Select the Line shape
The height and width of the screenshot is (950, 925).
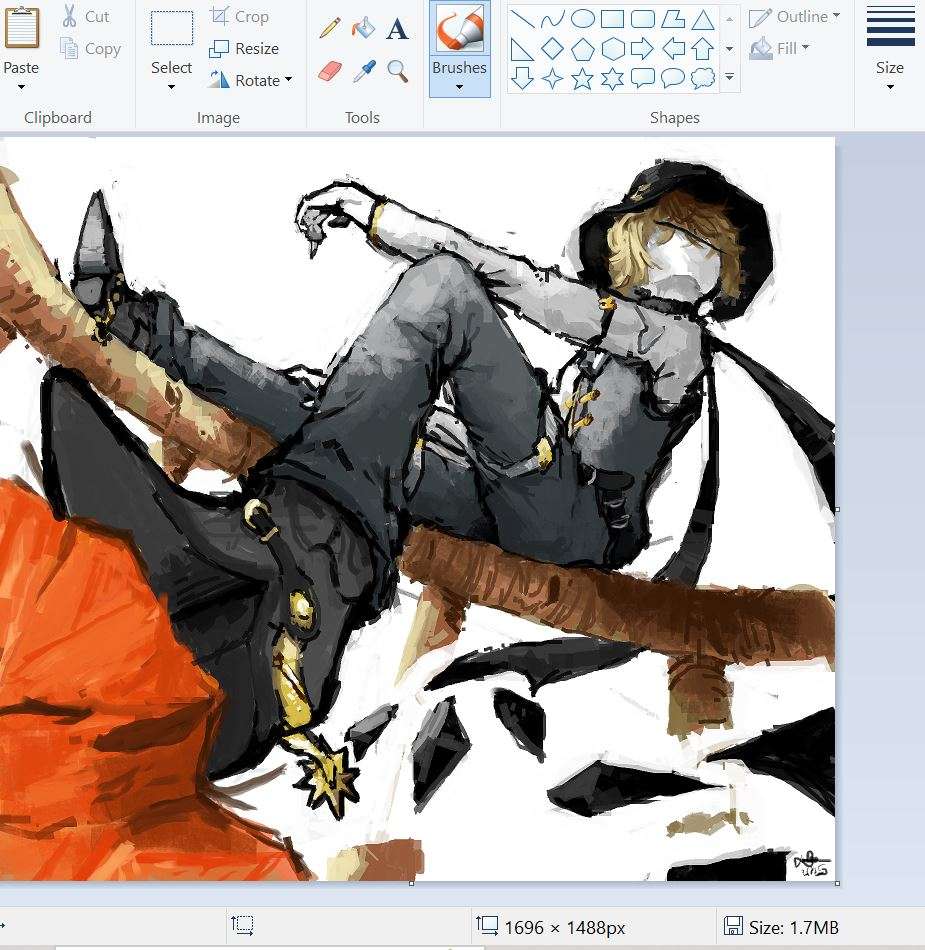[522, 19]
